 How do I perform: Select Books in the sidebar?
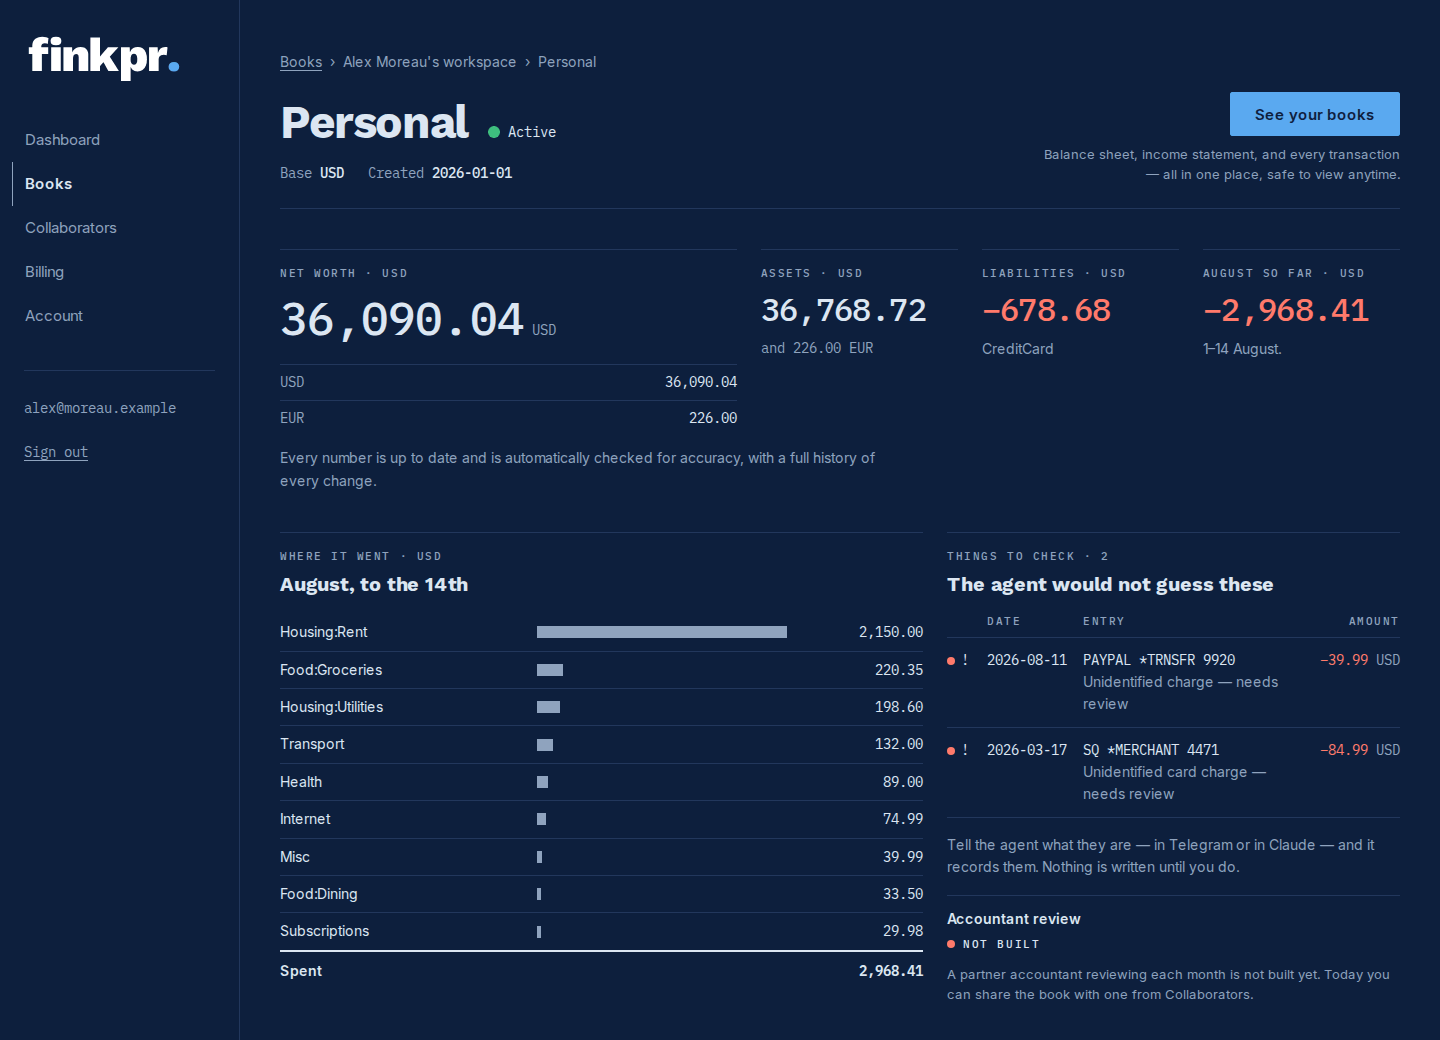[x=48, y=184]
